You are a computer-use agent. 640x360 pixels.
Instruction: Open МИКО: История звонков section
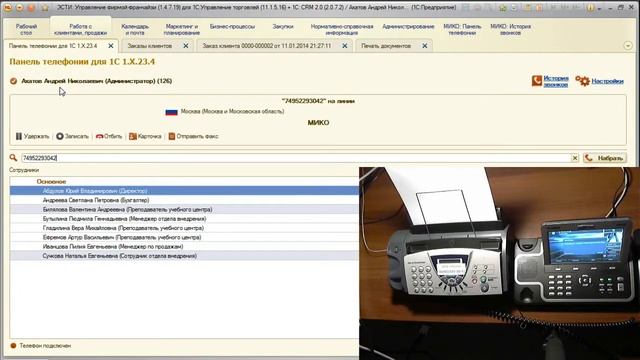pos(510,29)
